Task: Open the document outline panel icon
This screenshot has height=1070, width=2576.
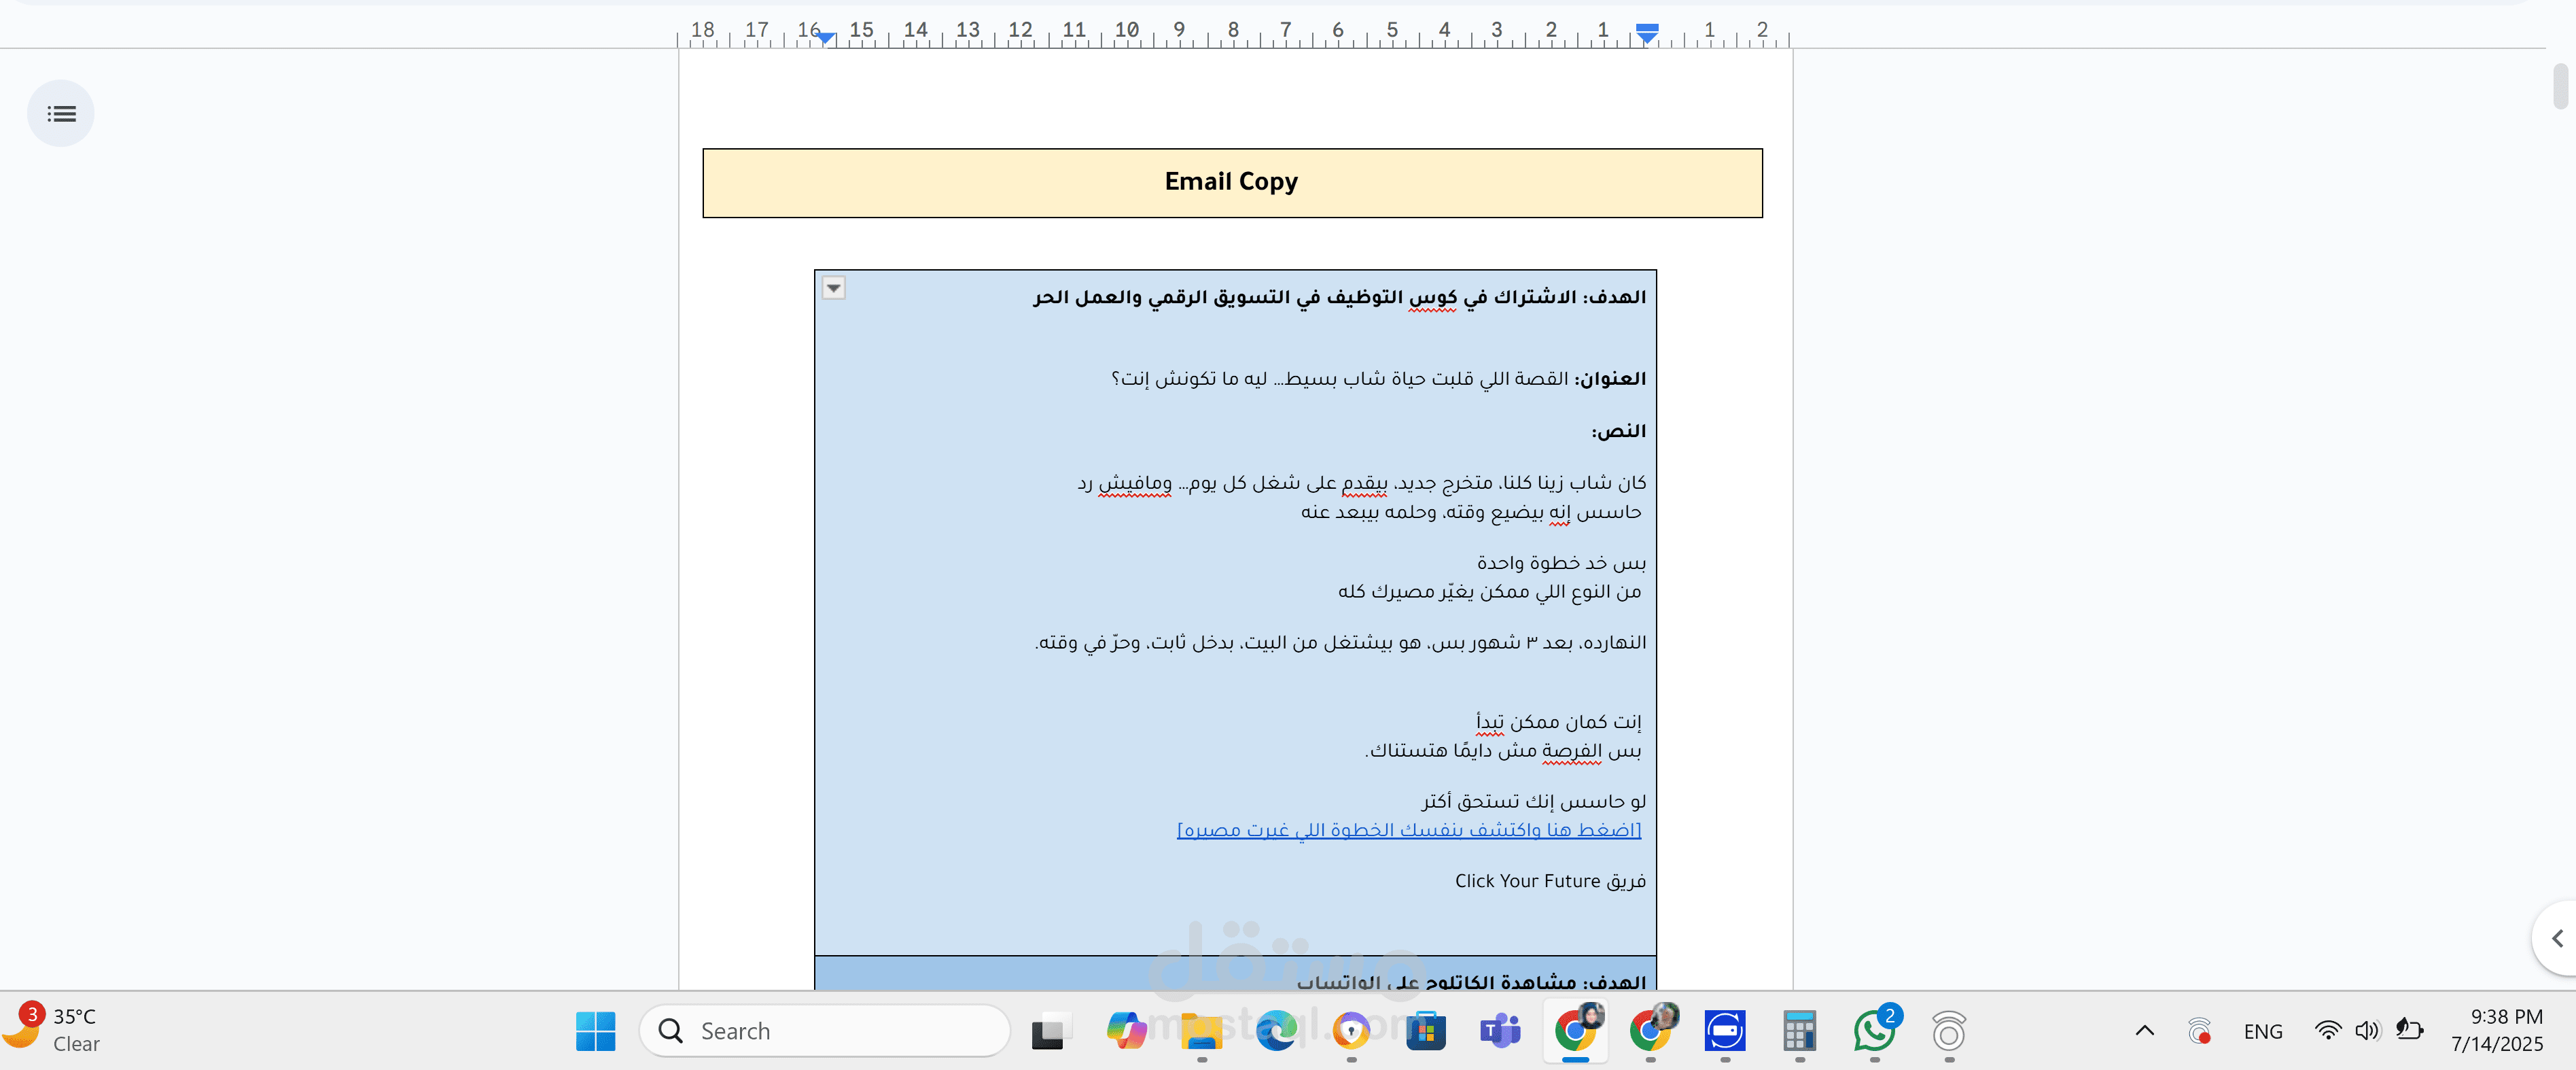Action: 61,114
